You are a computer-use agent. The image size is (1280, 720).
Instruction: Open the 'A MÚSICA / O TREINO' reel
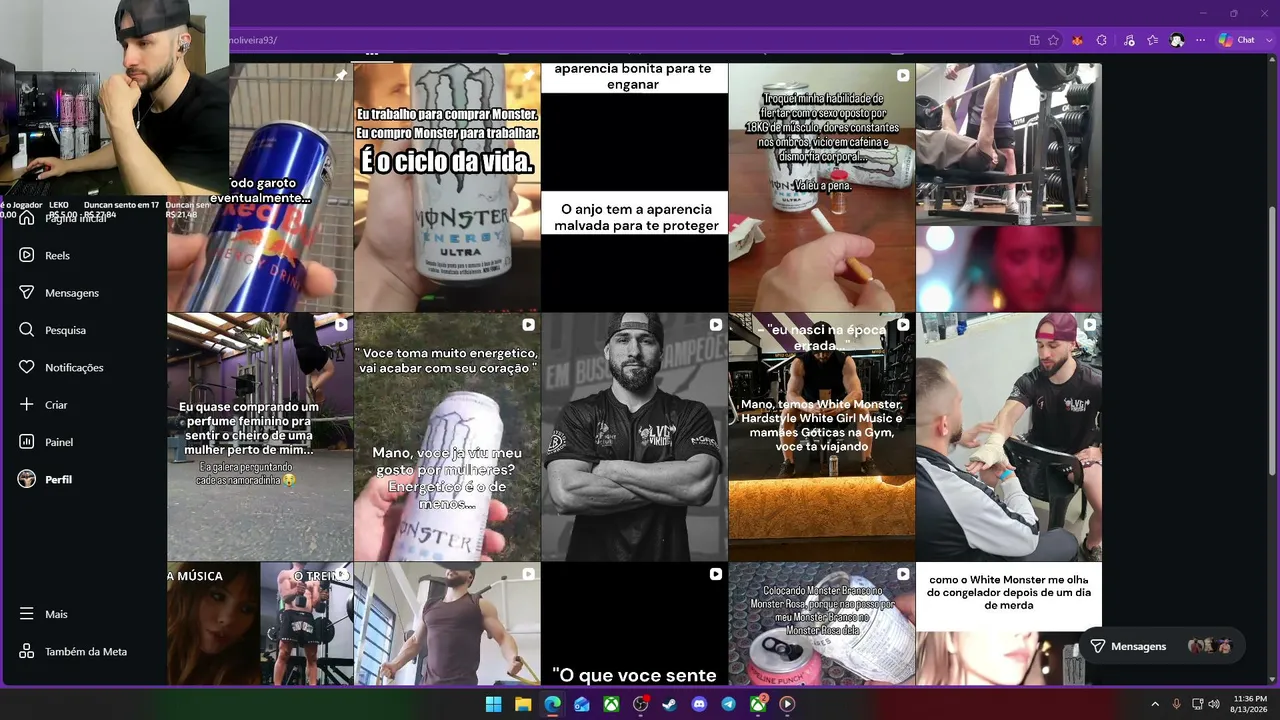point(260,624)
